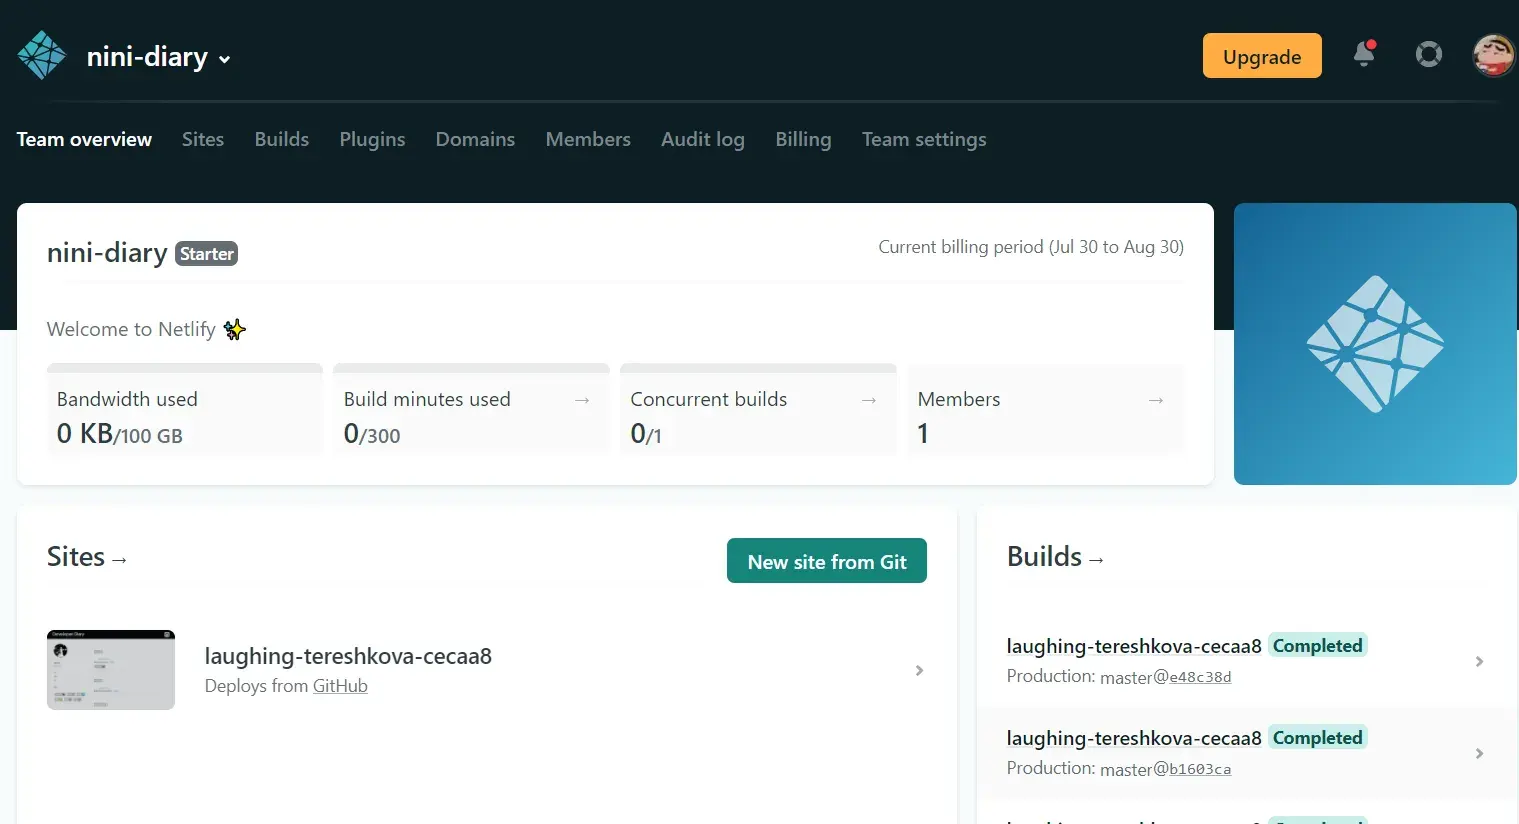Follow the GitHub link under the site name
The image size is (1519, 824).
coord(340,686)
